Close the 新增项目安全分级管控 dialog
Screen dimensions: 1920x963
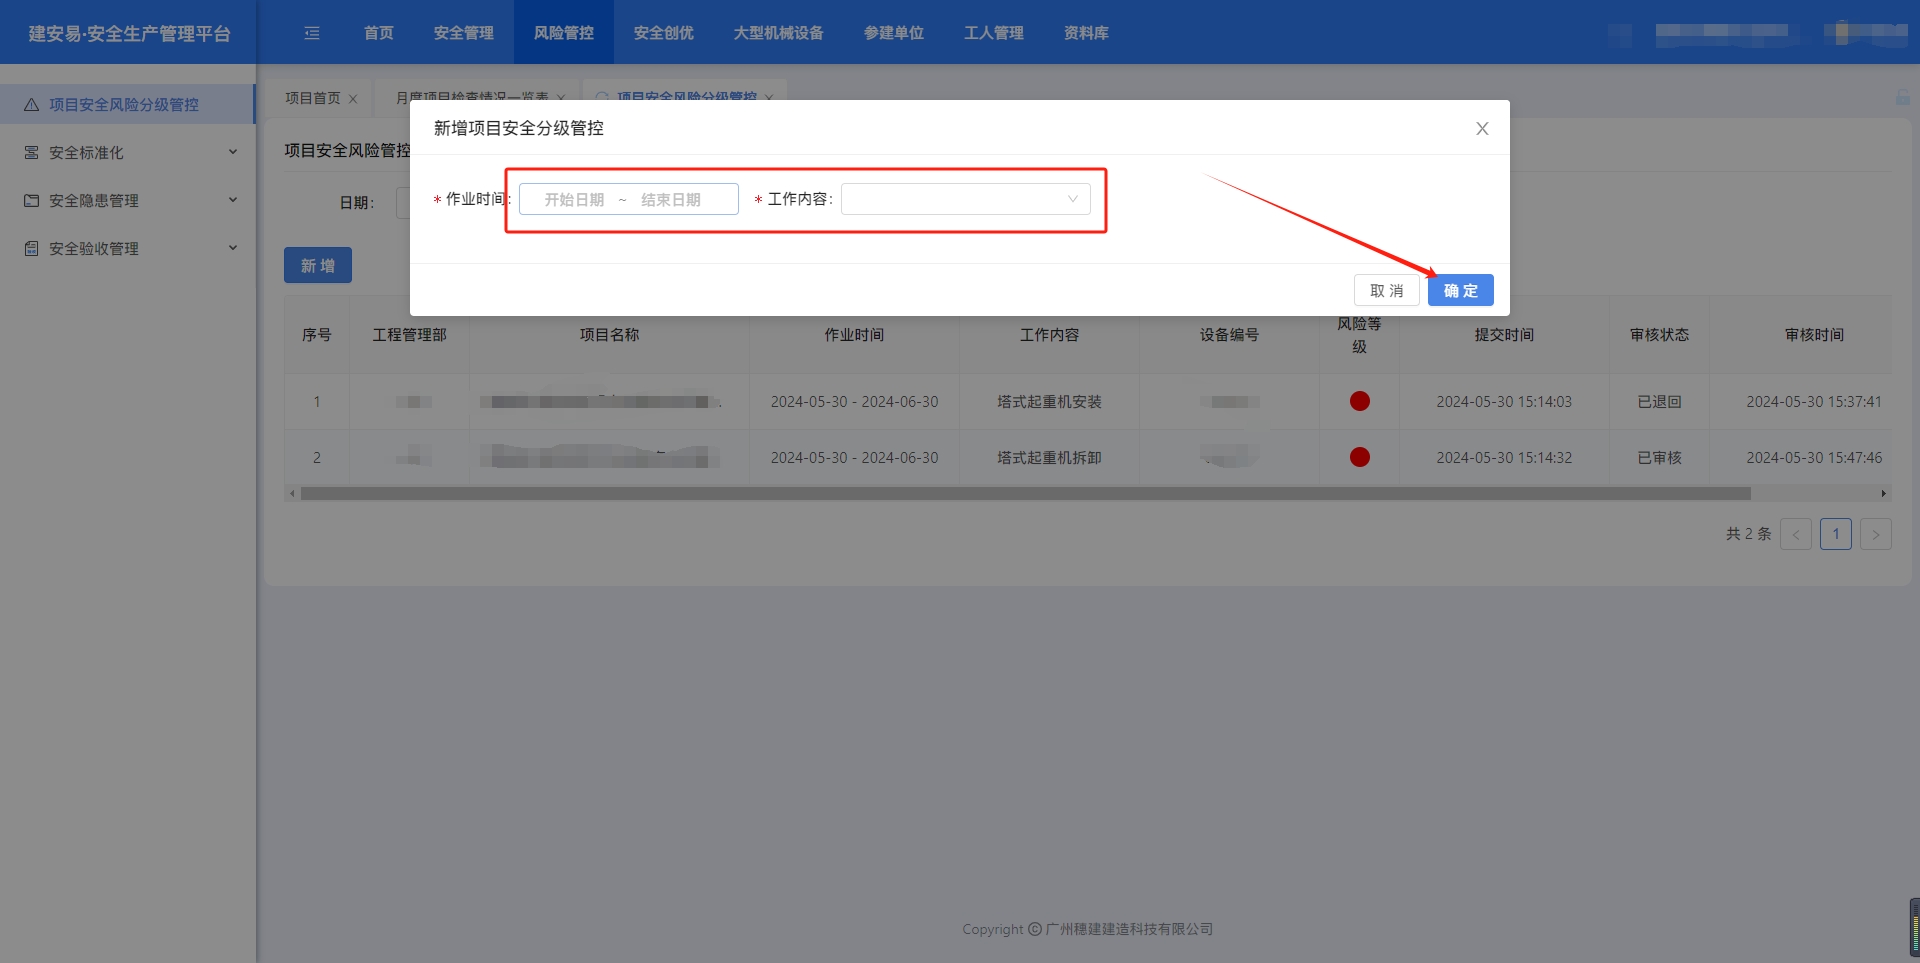(1482, 128)
